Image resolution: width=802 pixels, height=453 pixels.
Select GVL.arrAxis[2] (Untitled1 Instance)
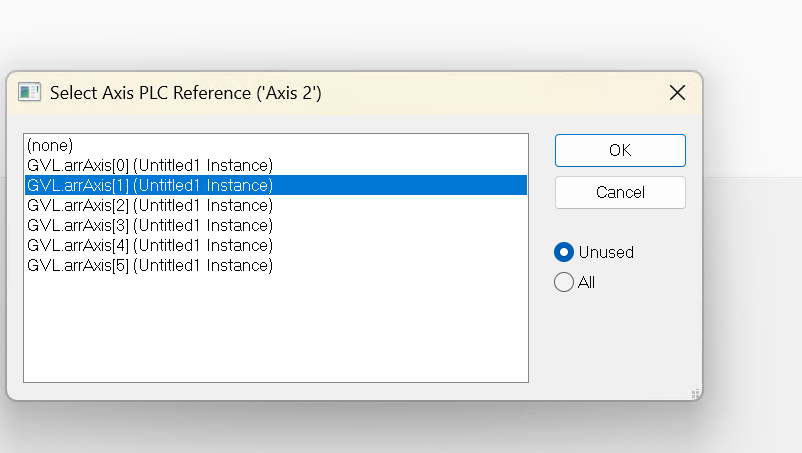coord(150,205)
